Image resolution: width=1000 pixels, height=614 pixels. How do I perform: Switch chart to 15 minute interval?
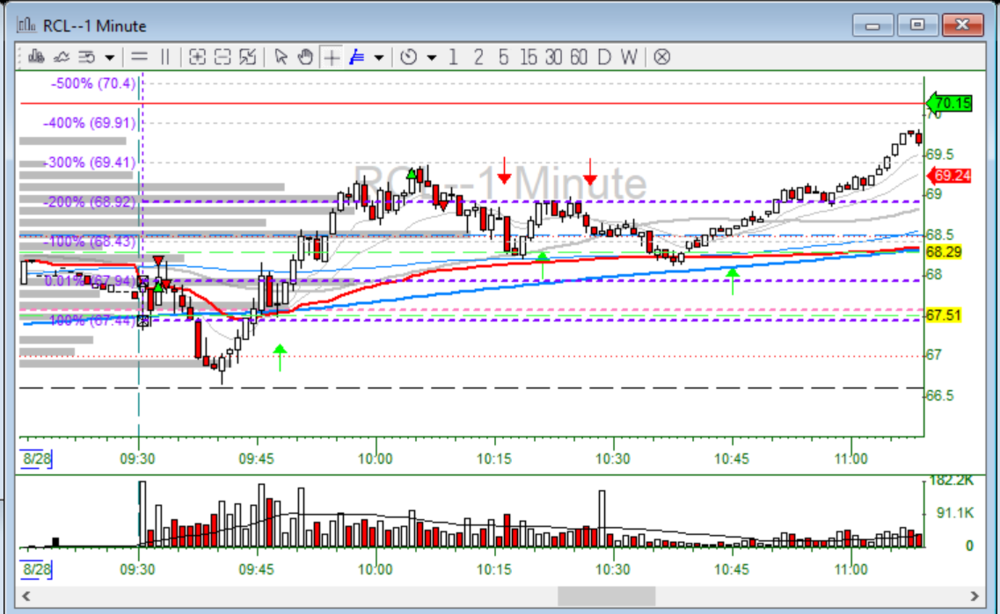point(528,57)
